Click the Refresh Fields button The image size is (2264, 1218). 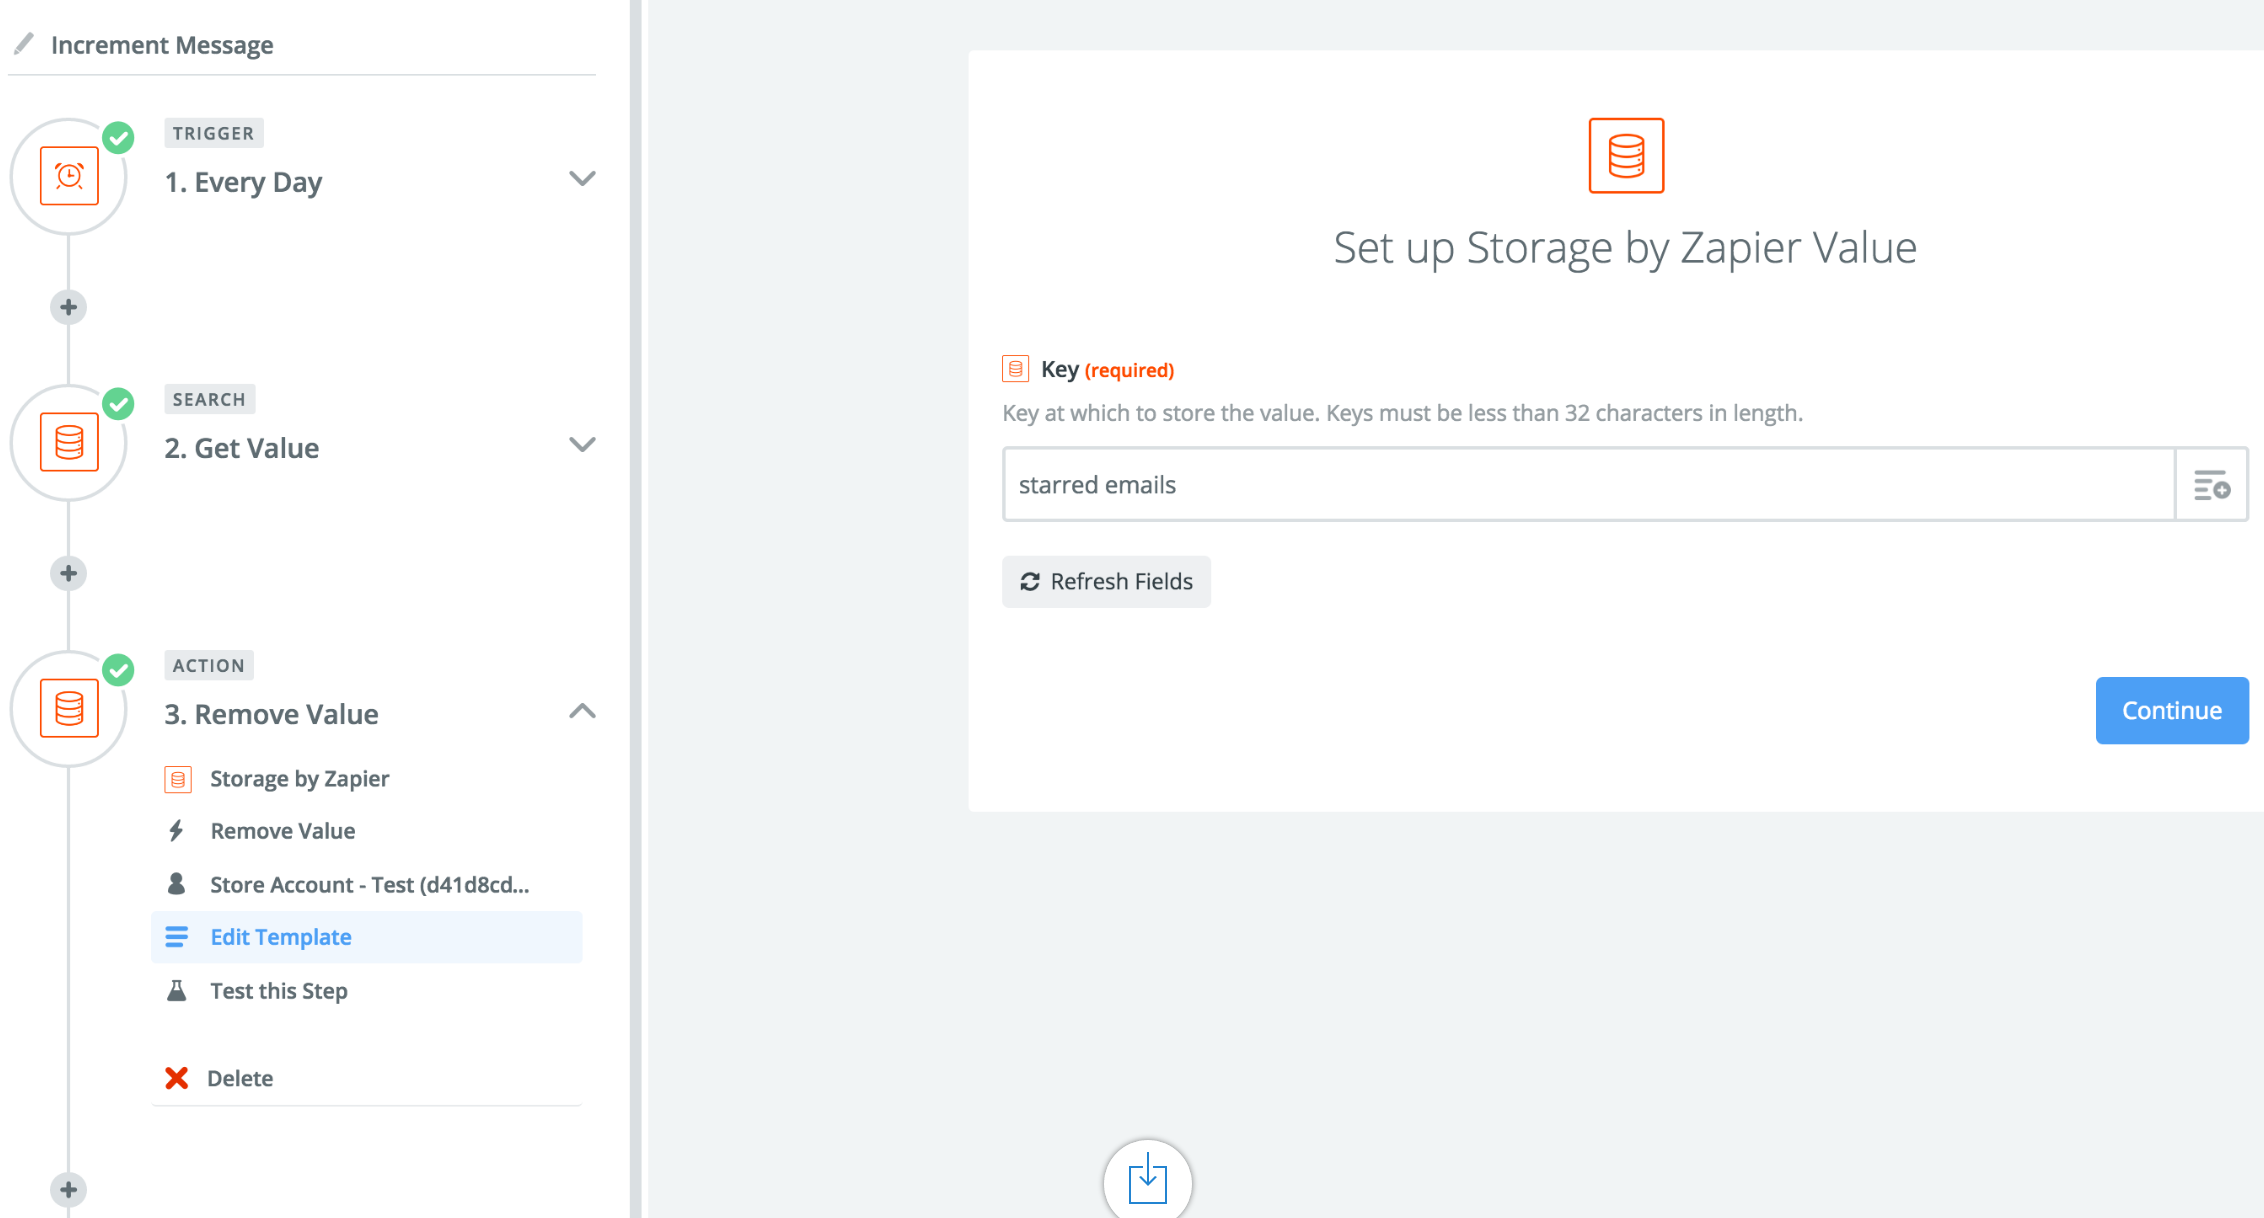pyautogui.click(x=1106, y=582)
